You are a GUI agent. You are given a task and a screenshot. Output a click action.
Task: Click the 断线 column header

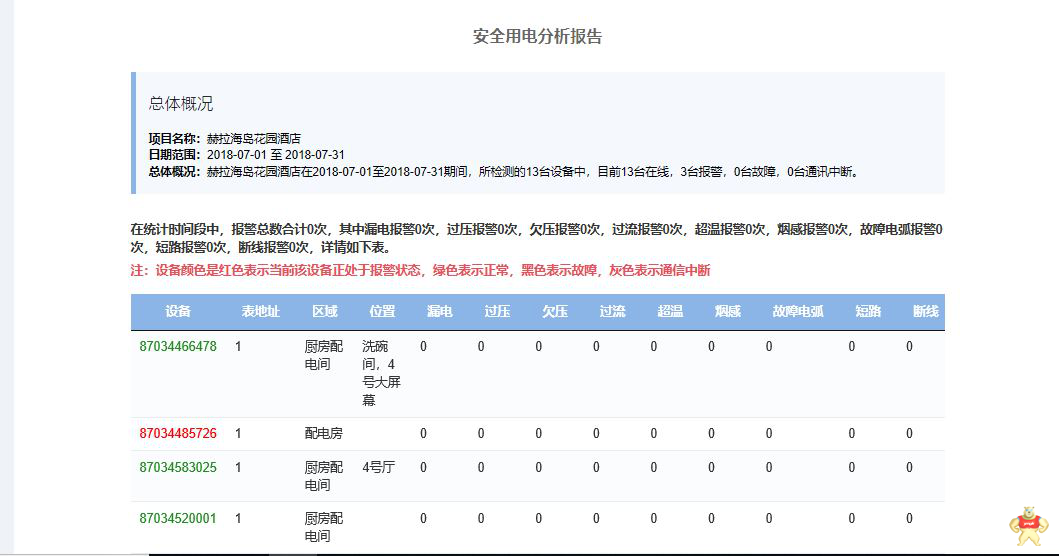pyautogui.click(x=925, y=312)
